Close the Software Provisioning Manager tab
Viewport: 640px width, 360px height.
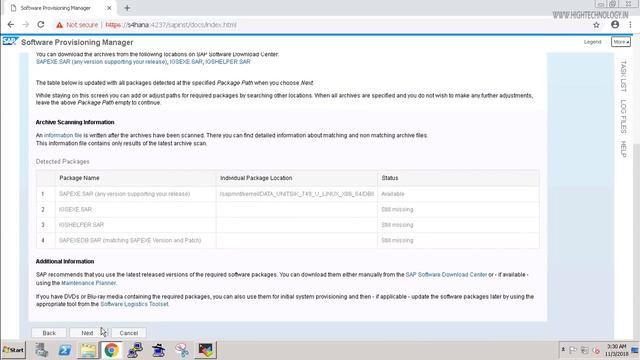point(109,8)
